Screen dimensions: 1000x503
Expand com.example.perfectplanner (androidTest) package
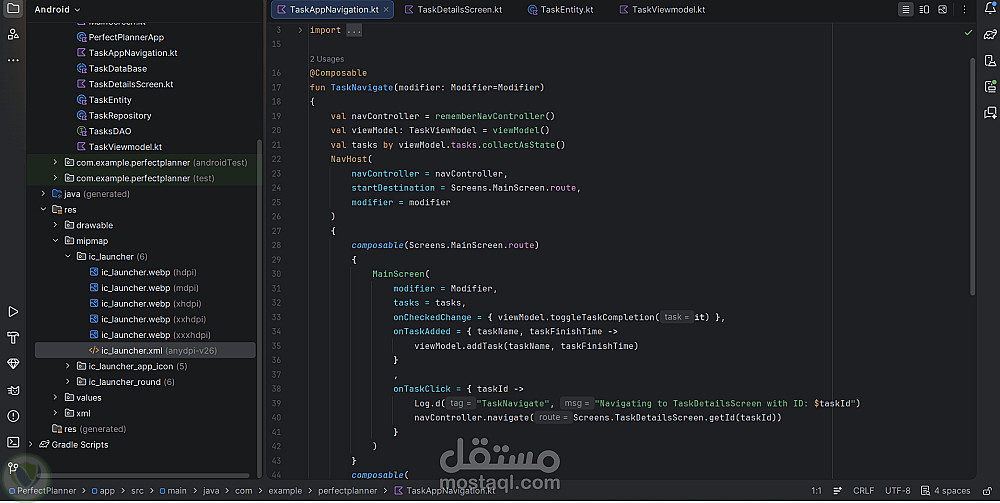click(55, 163)
